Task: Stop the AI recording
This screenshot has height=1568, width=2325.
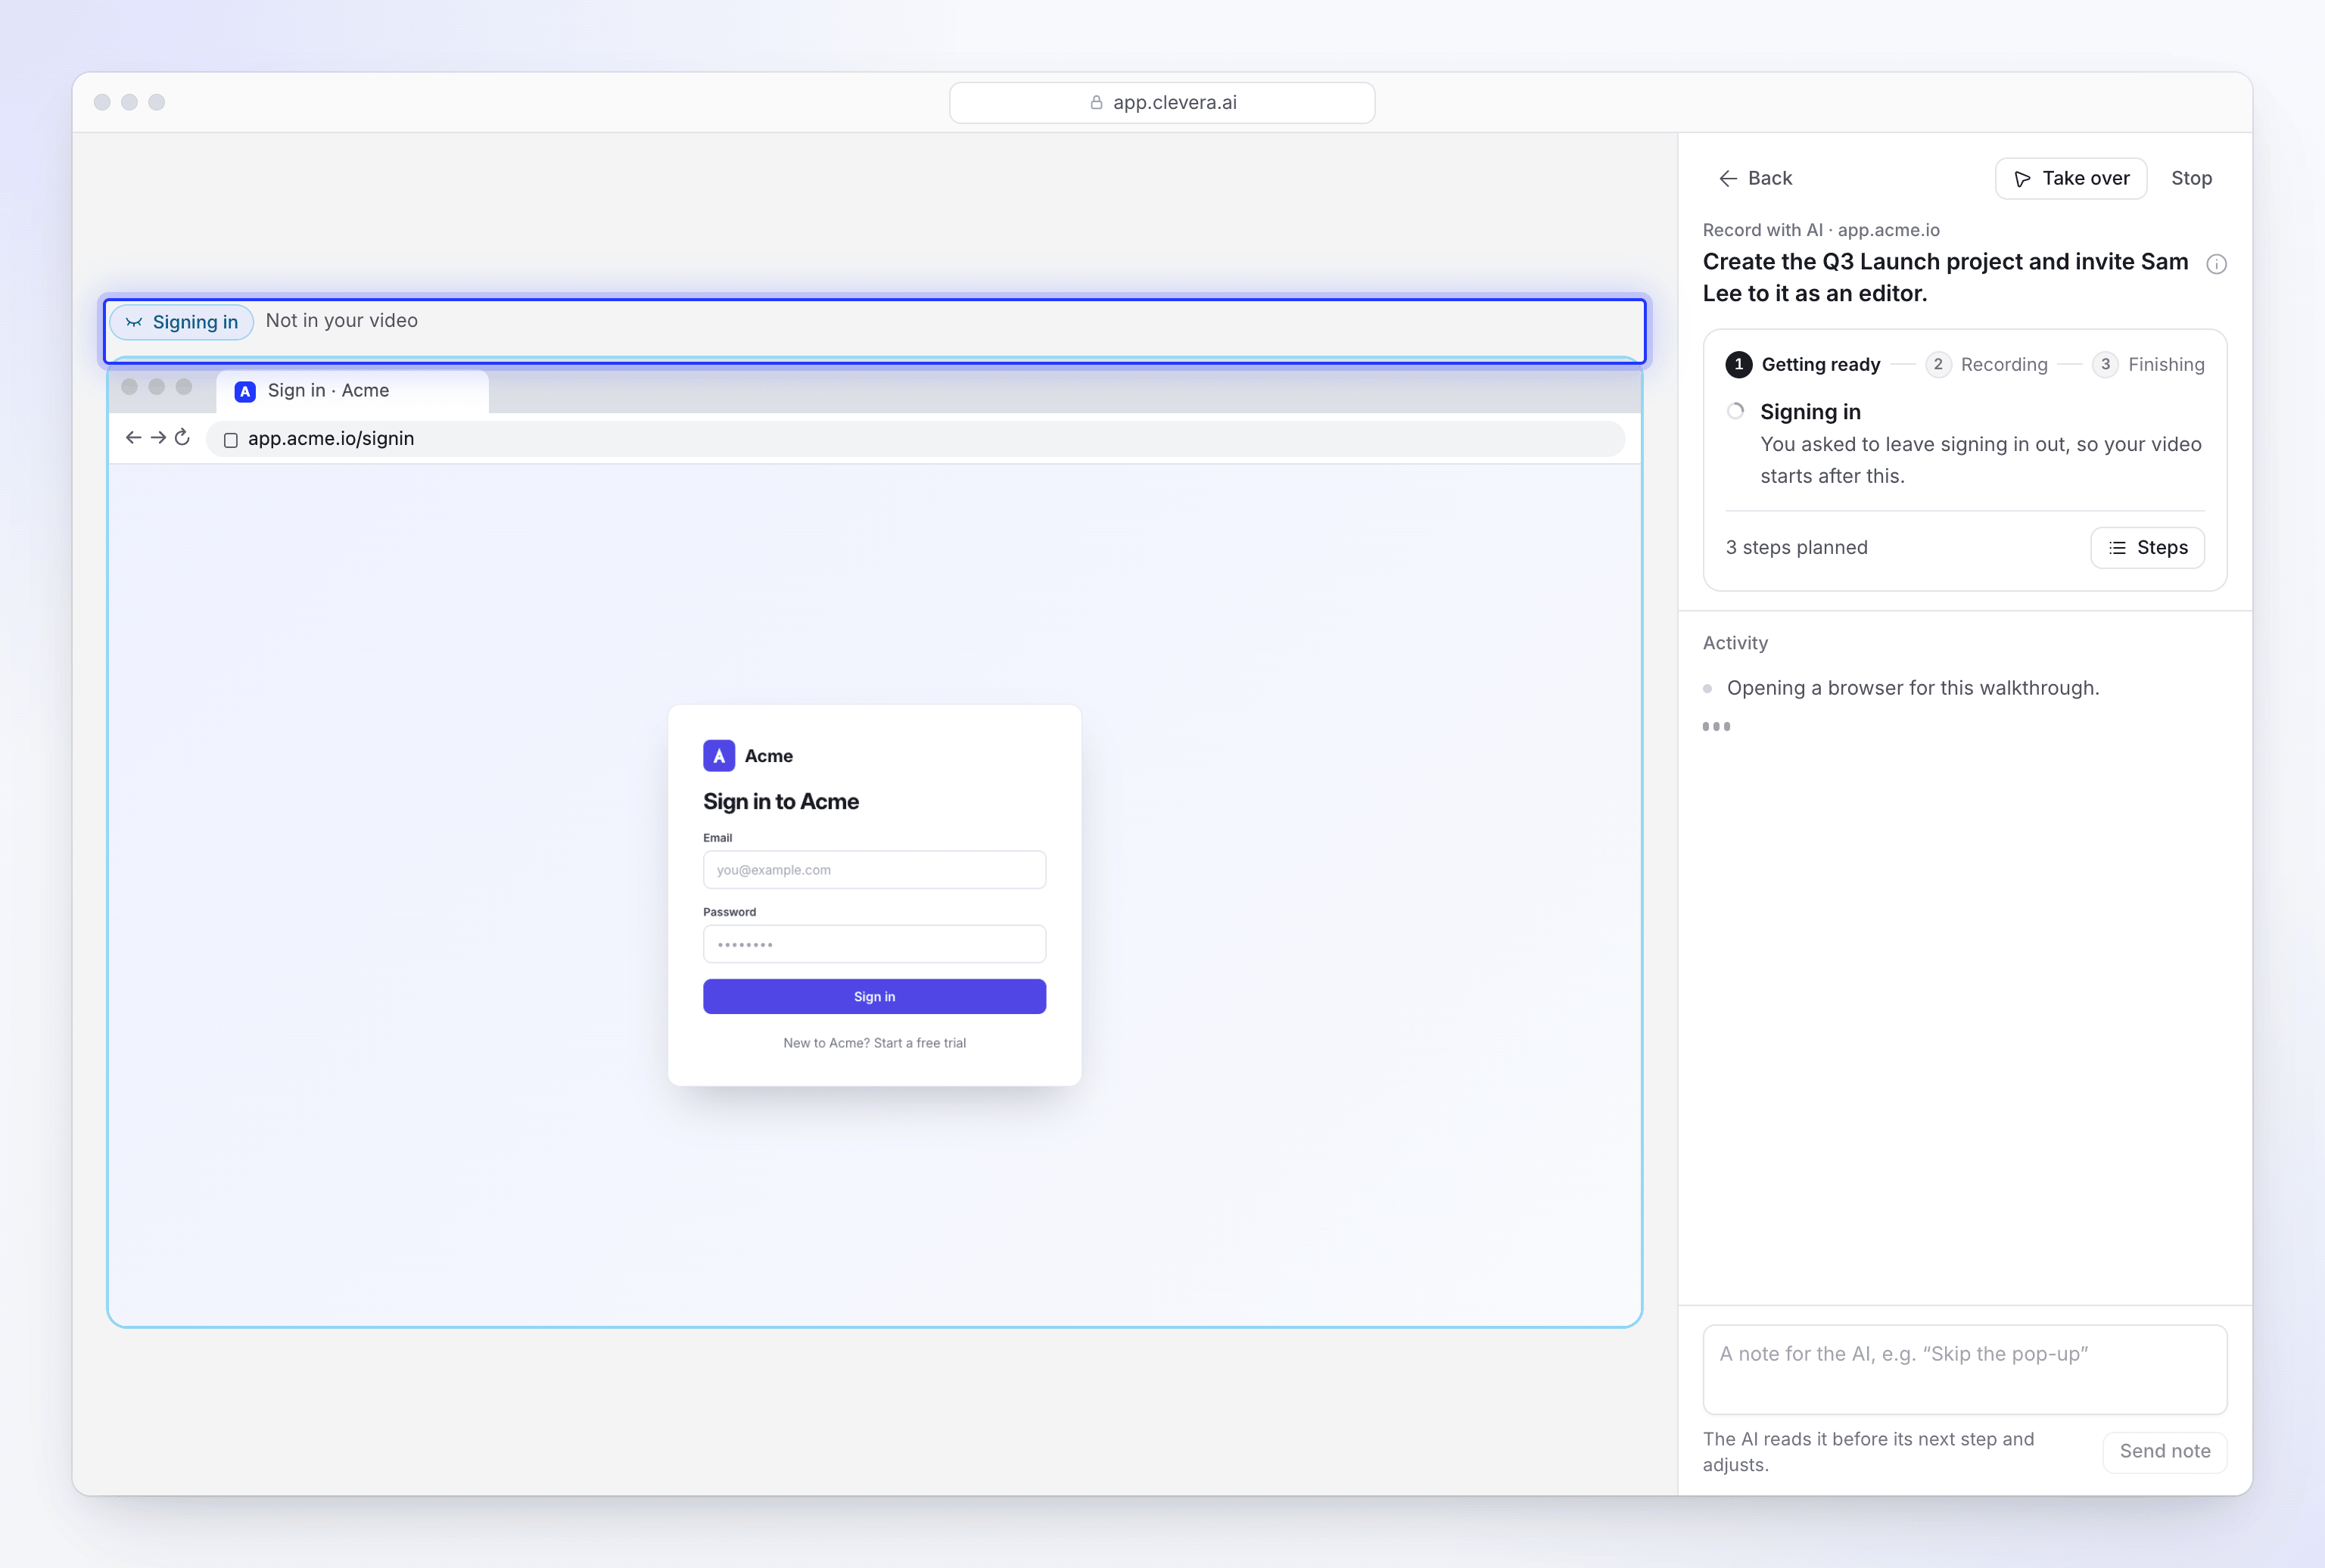Action: [x=2191, y=178]
